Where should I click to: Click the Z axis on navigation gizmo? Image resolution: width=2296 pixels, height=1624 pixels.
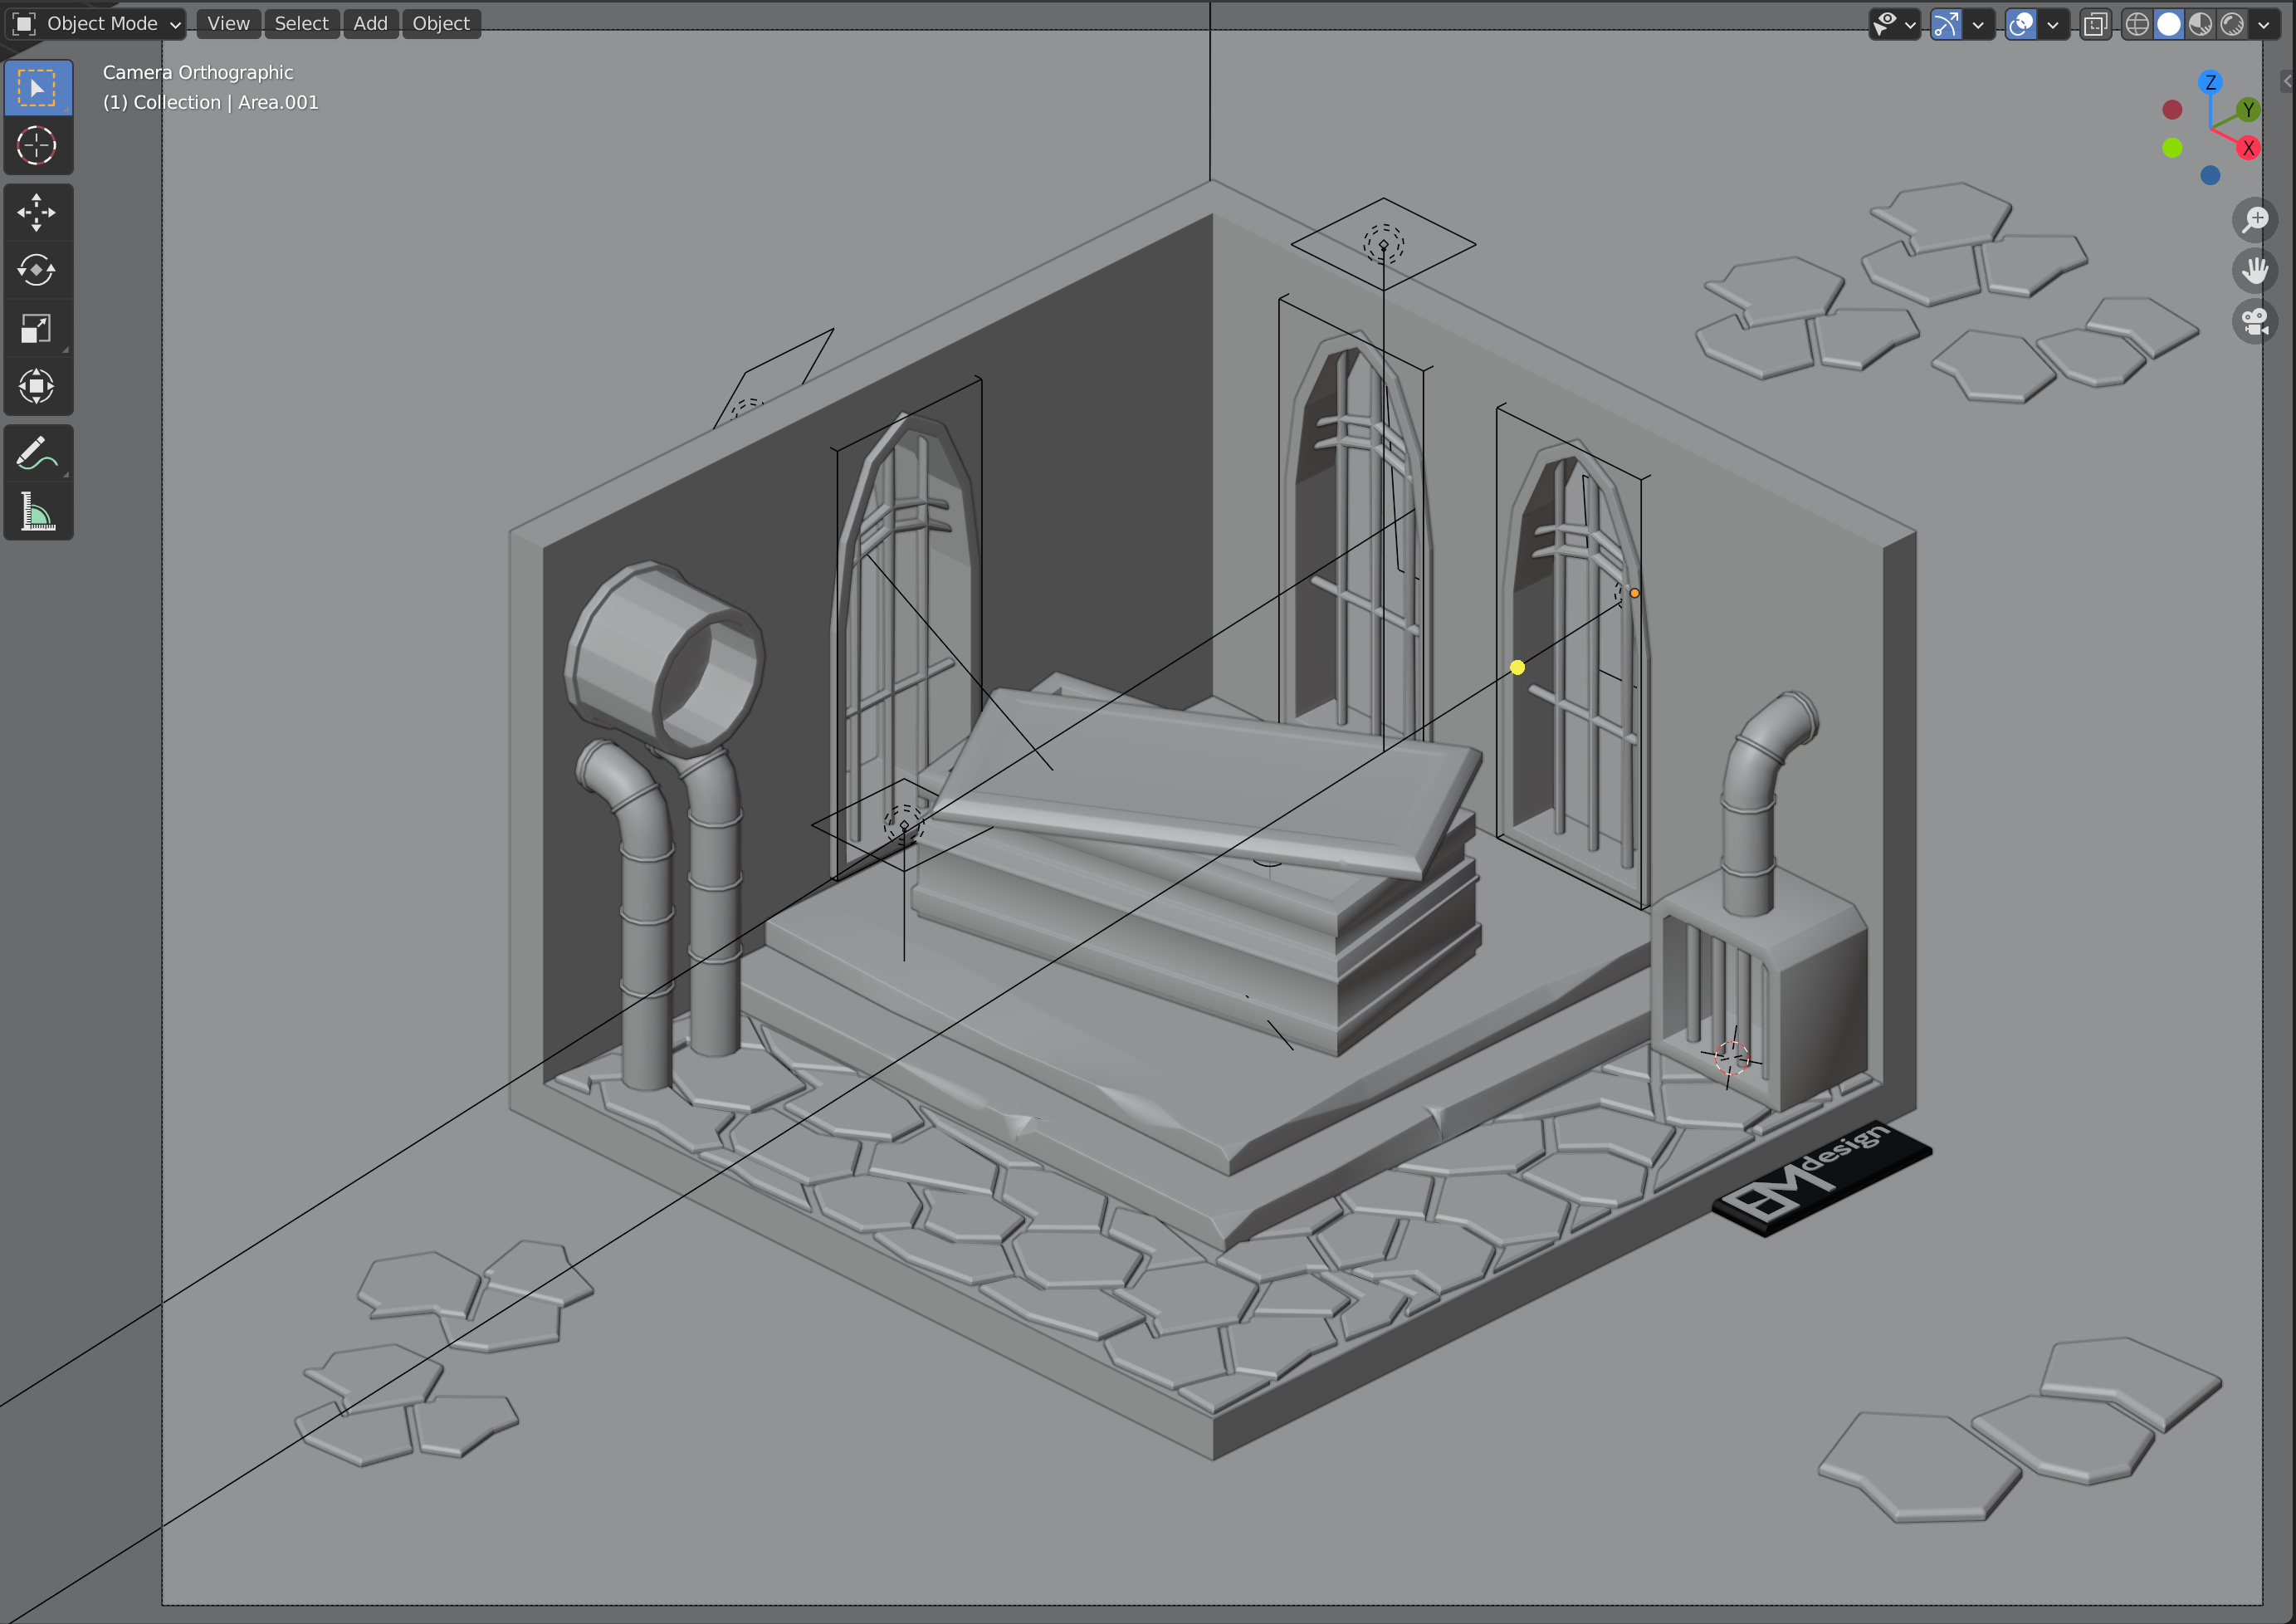2210,82
